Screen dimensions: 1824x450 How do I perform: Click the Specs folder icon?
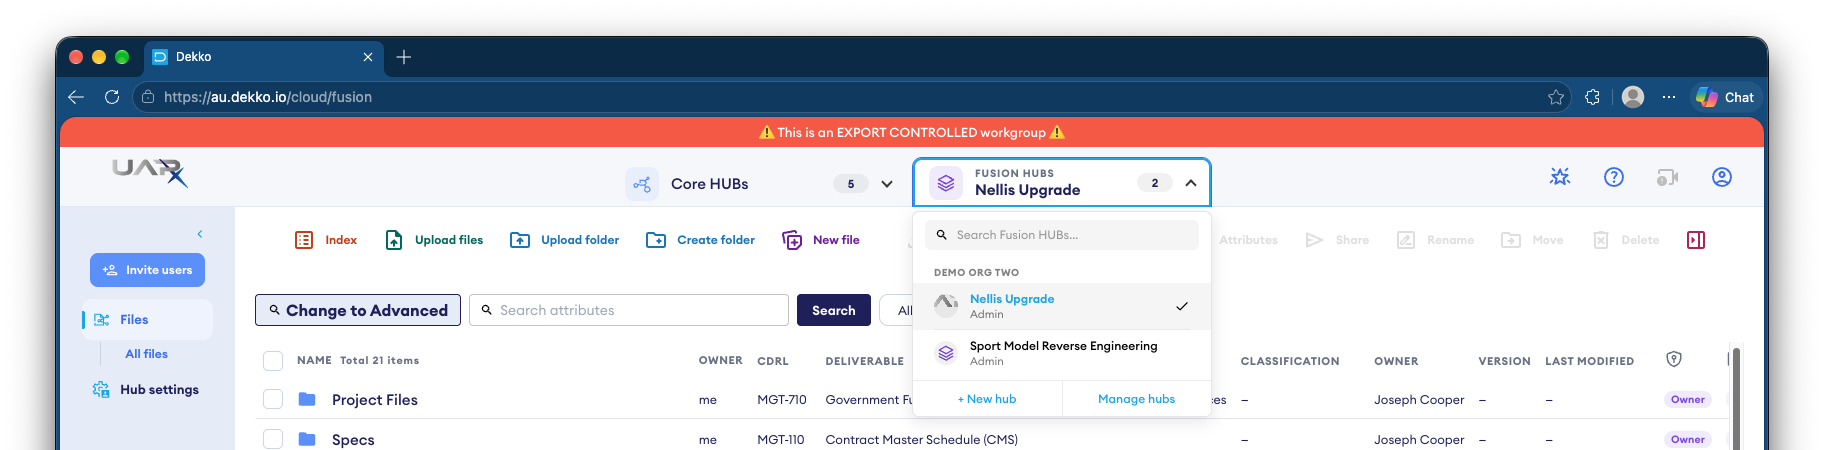point(307,439)
